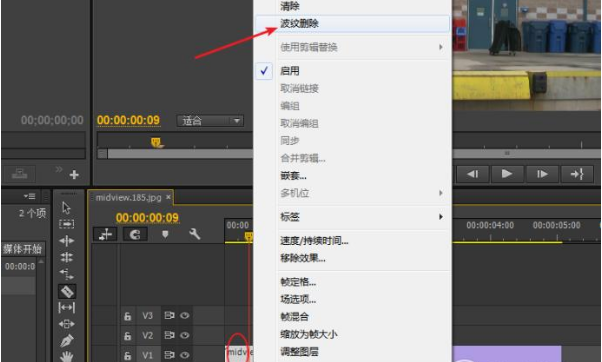Screen dimensions: 602x362
Task: Choose 波纹删除 from context menu
Action: [x=352, y=23]
